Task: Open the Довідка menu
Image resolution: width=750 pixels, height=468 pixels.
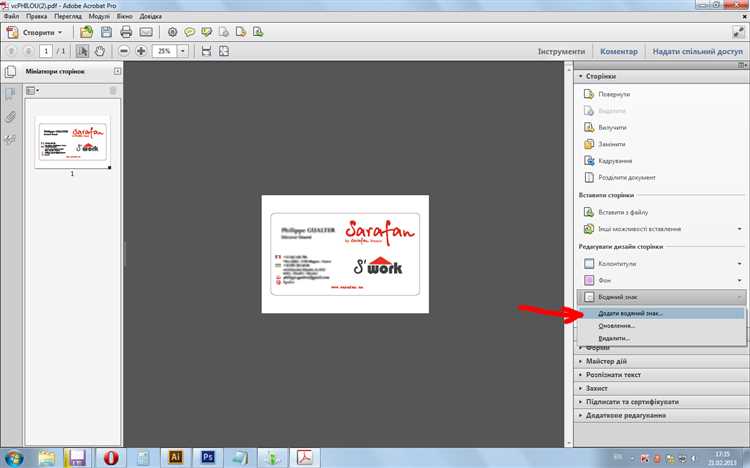Action: (x=150, y=16)
